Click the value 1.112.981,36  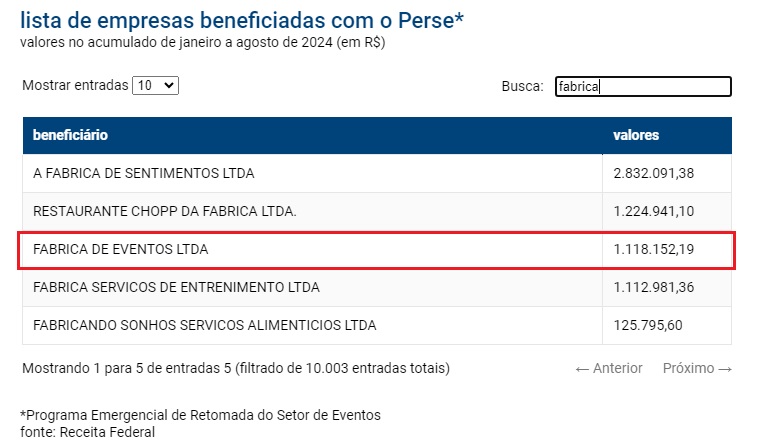click(x=653, y=287)
